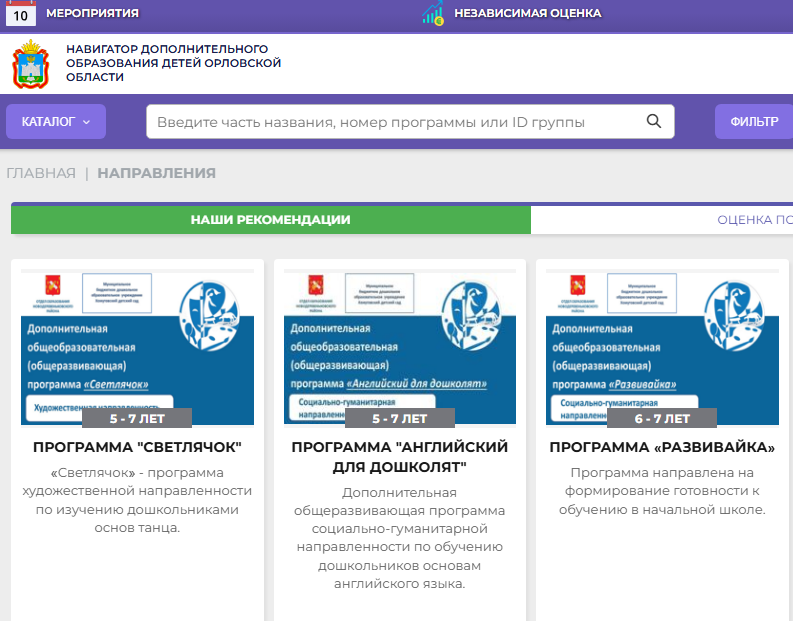Image resolution: width=793 pixels, height=621 pixels.
Task: Go to Главная via breadcrumb link
Action: [41, 173]
